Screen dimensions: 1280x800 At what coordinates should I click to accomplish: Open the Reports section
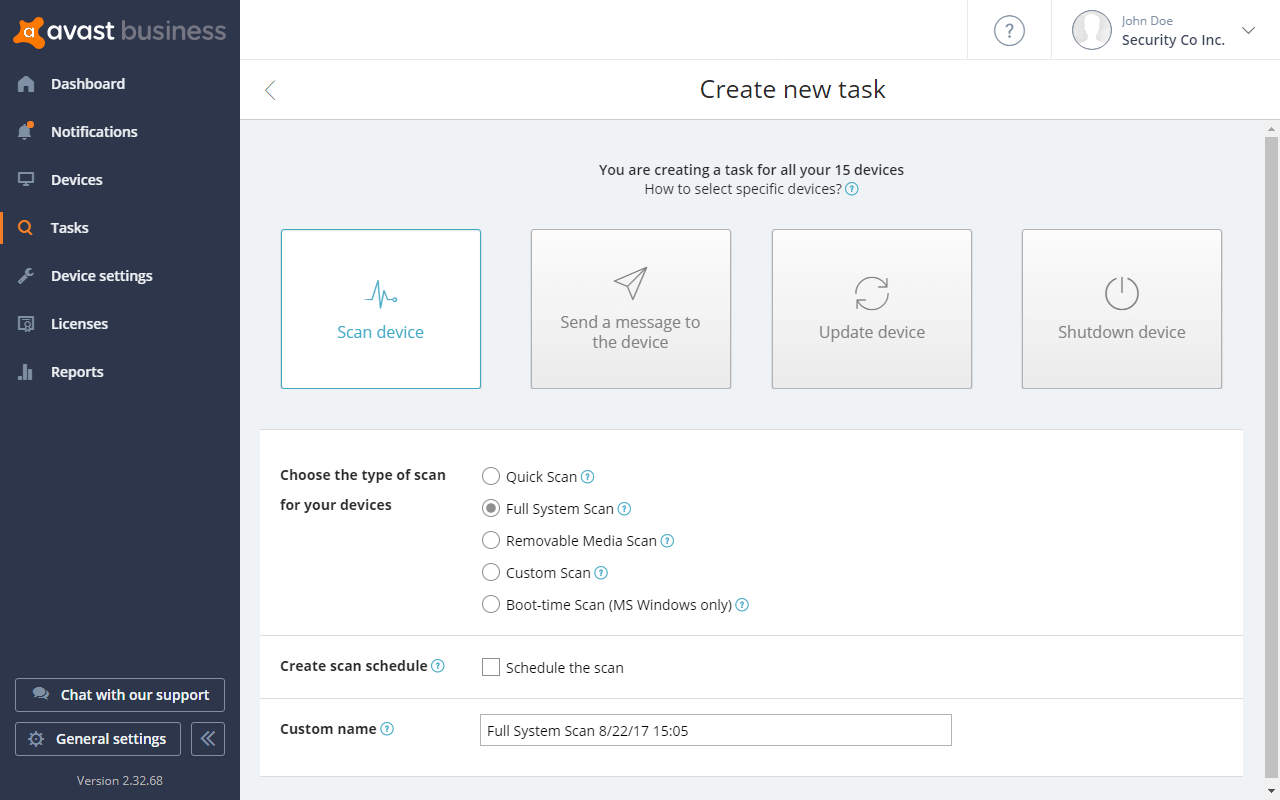pyautogui.click(x=77, y=371)
